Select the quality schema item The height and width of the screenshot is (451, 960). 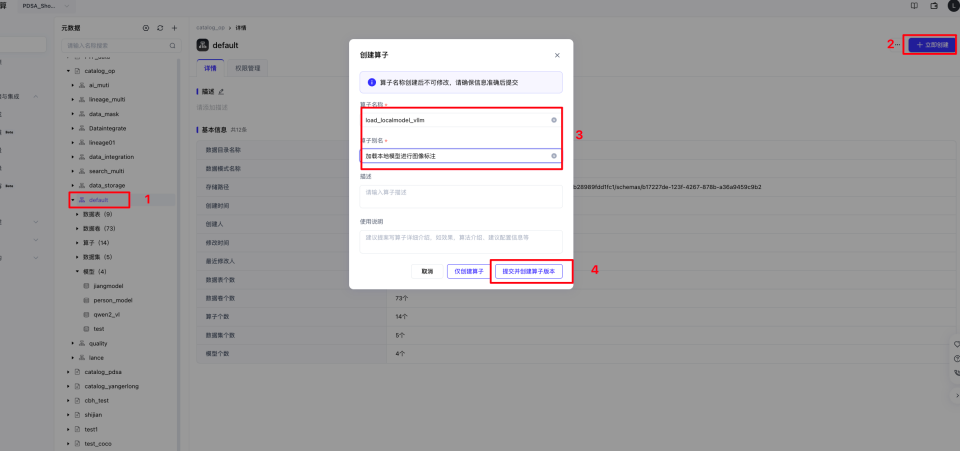pos(98,343)
